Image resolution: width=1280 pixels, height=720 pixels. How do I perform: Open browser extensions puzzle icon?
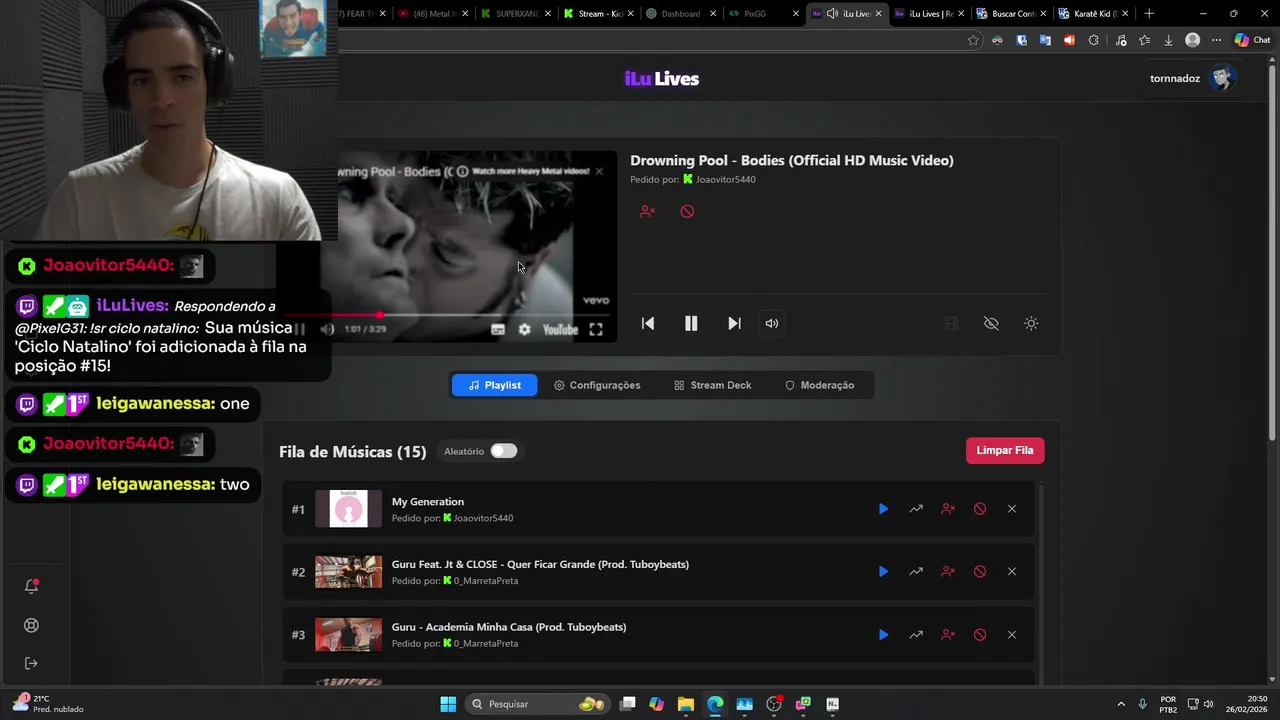(1093, 40)
